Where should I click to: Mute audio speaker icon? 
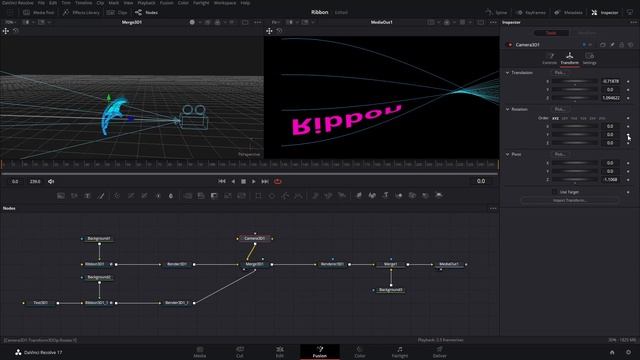pyautogui.click(x=51, y=181)
